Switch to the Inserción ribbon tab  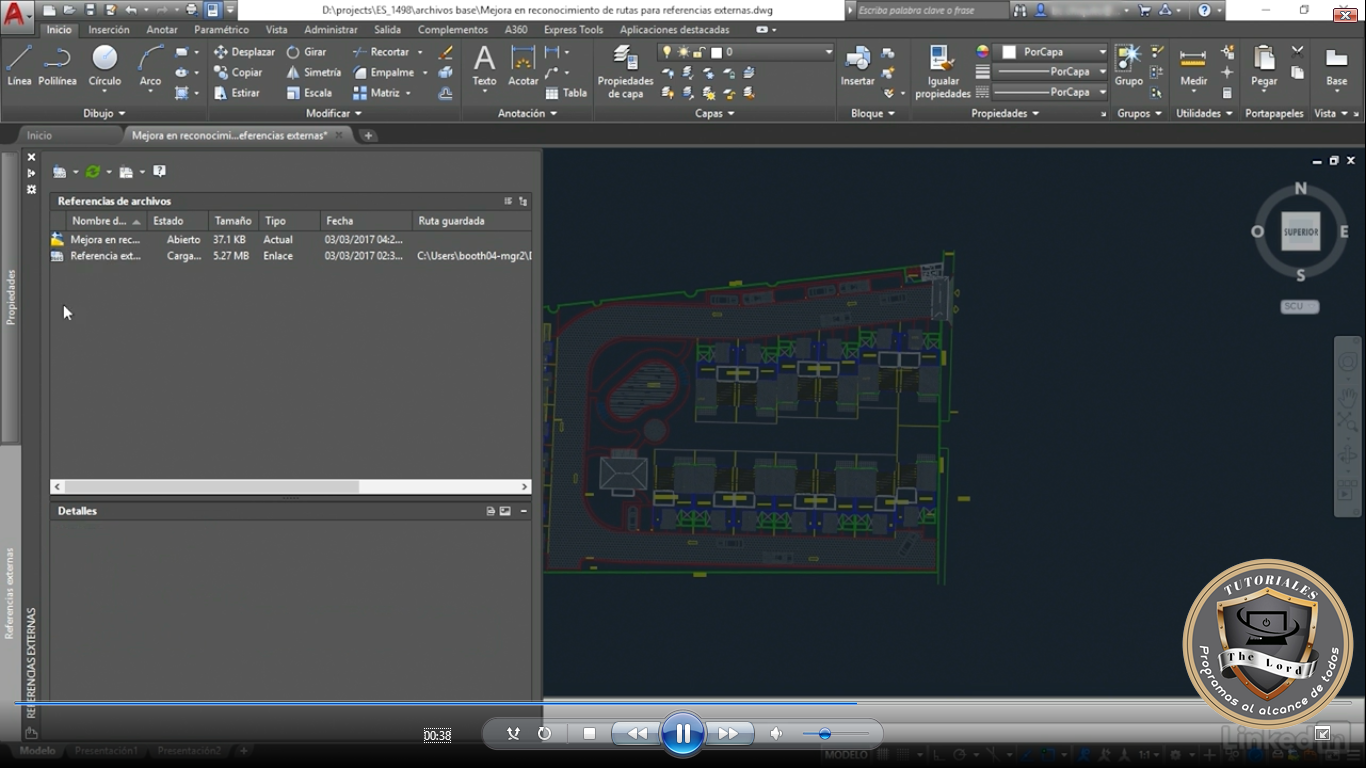[109, 29]
